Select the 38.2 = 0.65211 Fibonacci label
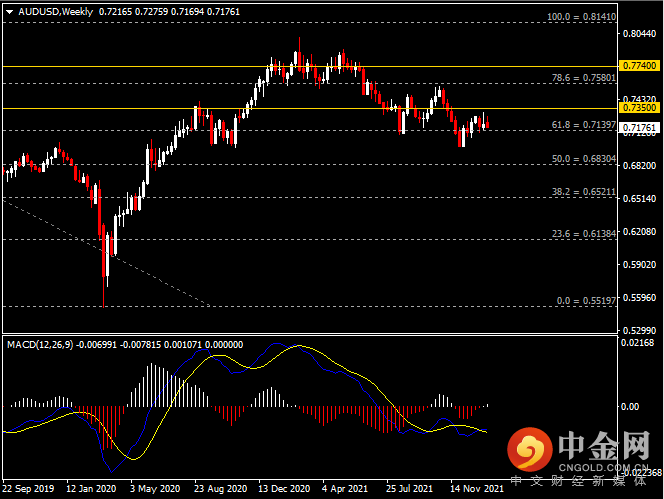This screenshot has height=499, width=664. point(584,192)
